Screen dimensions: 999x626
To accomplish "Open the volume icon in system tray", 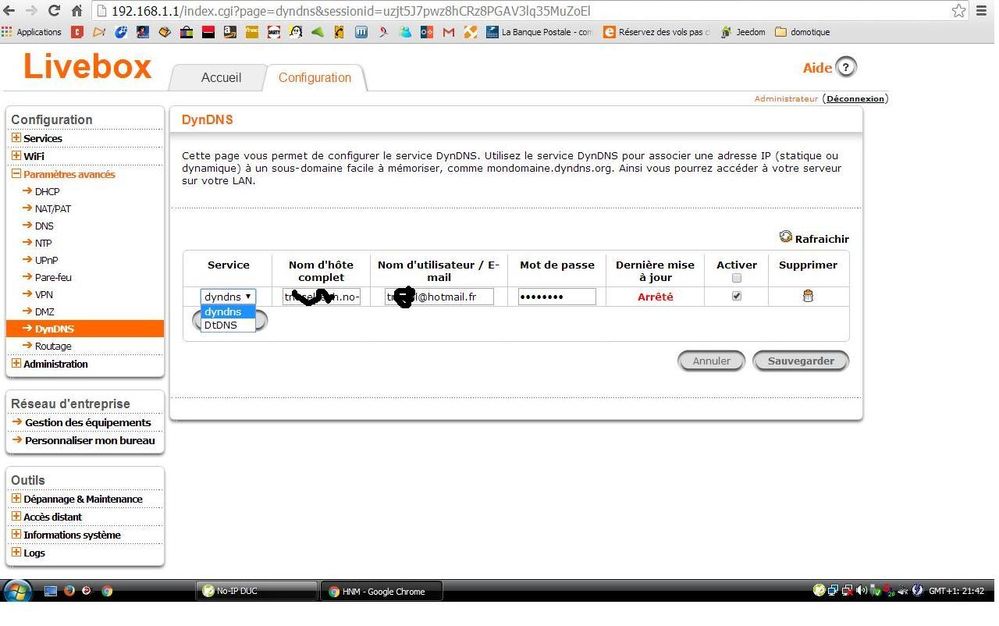I will tap(861, 590).
